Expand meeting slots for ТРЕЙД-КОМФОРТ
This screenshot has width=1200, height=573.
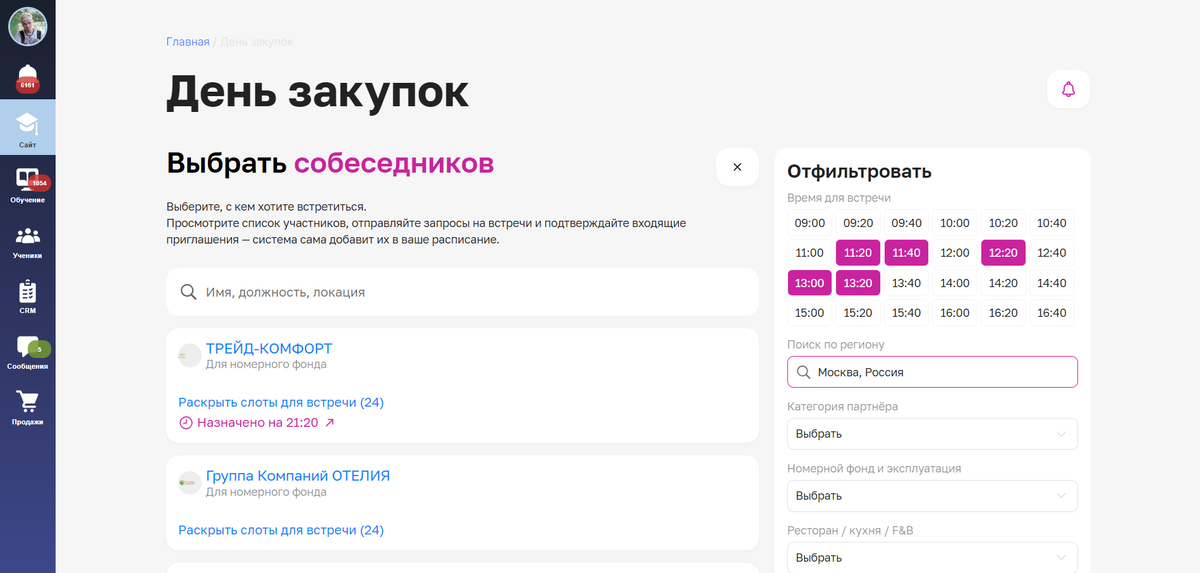pos(281,402)
